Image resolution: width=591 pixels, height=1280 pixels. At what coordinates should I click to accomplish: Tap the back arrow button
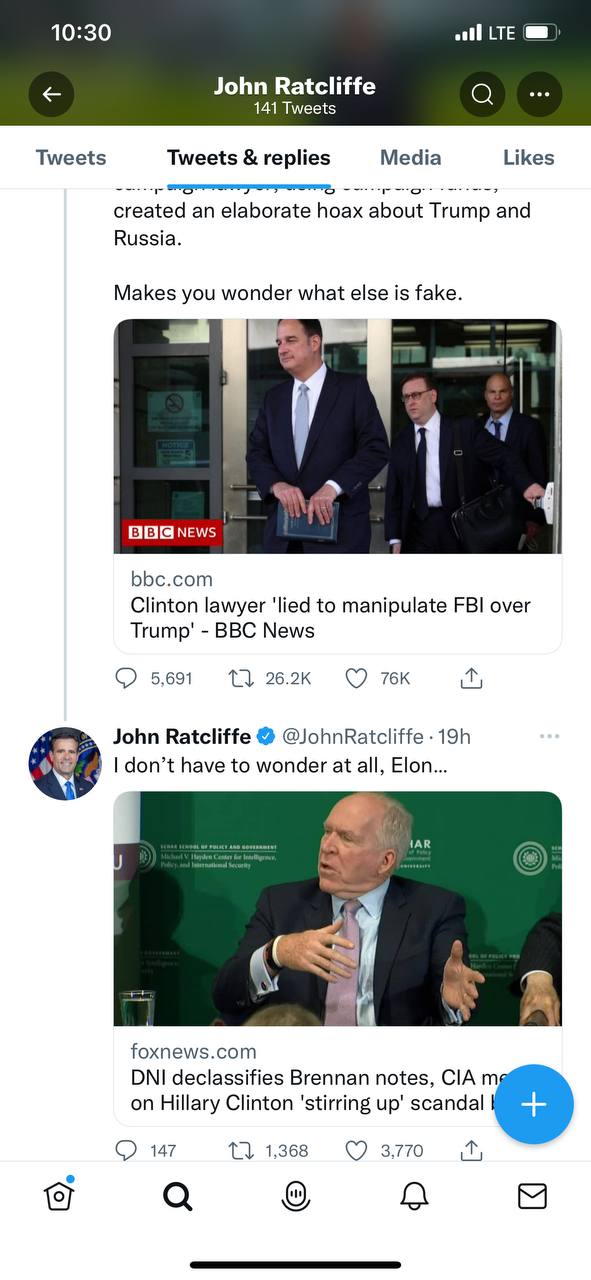pos(52,95)
